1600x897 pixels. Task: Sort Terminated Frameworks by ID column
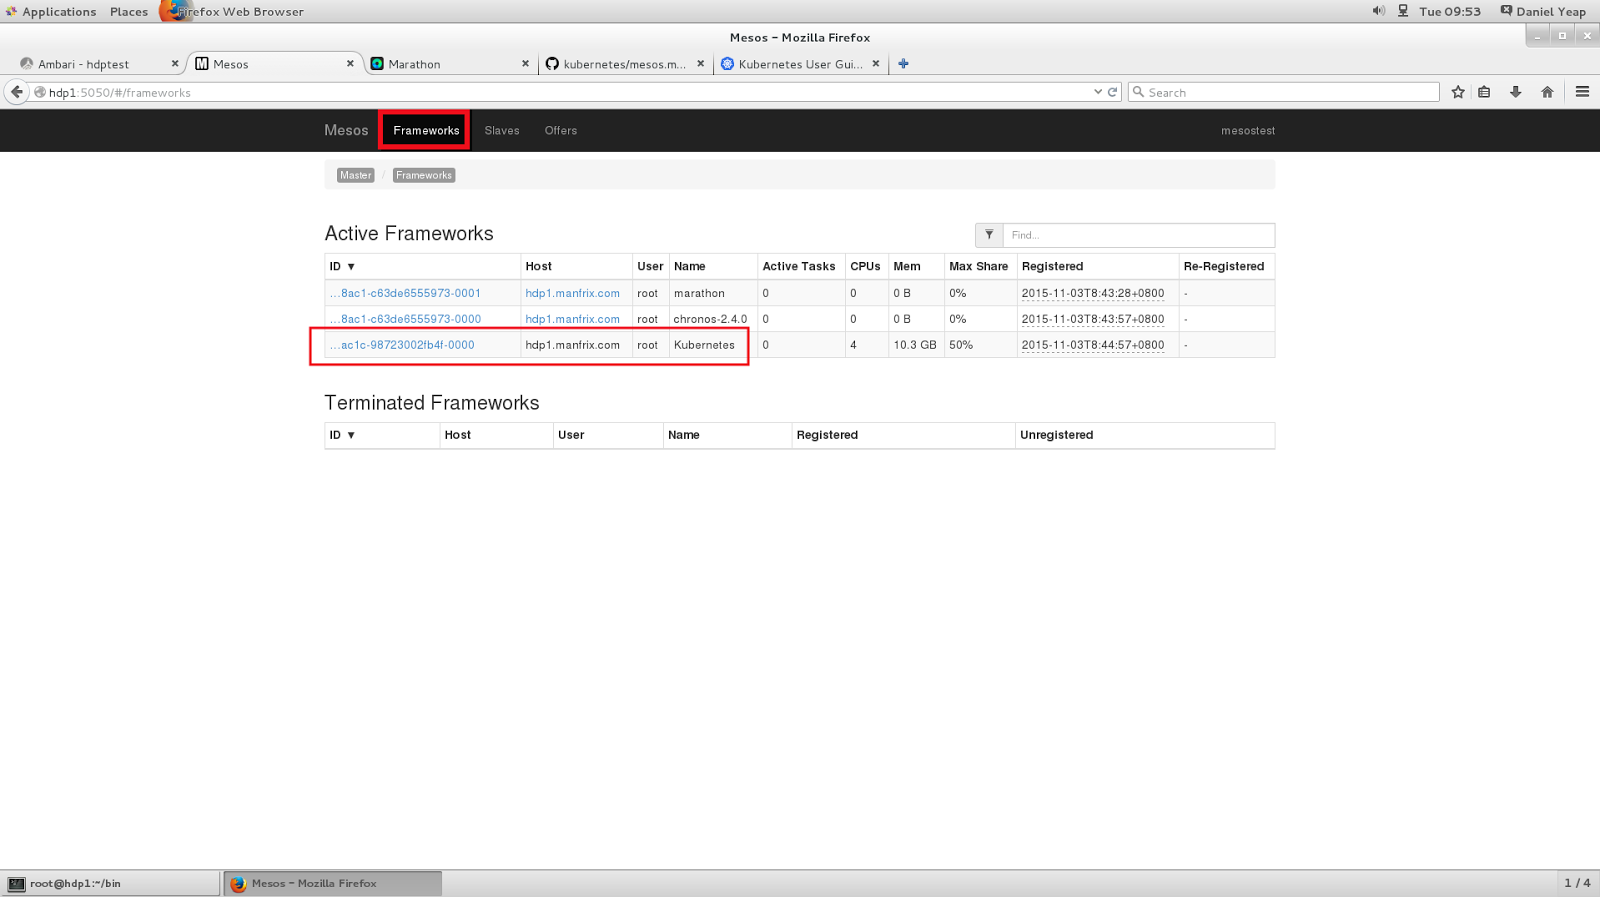(x=342, y=435)
